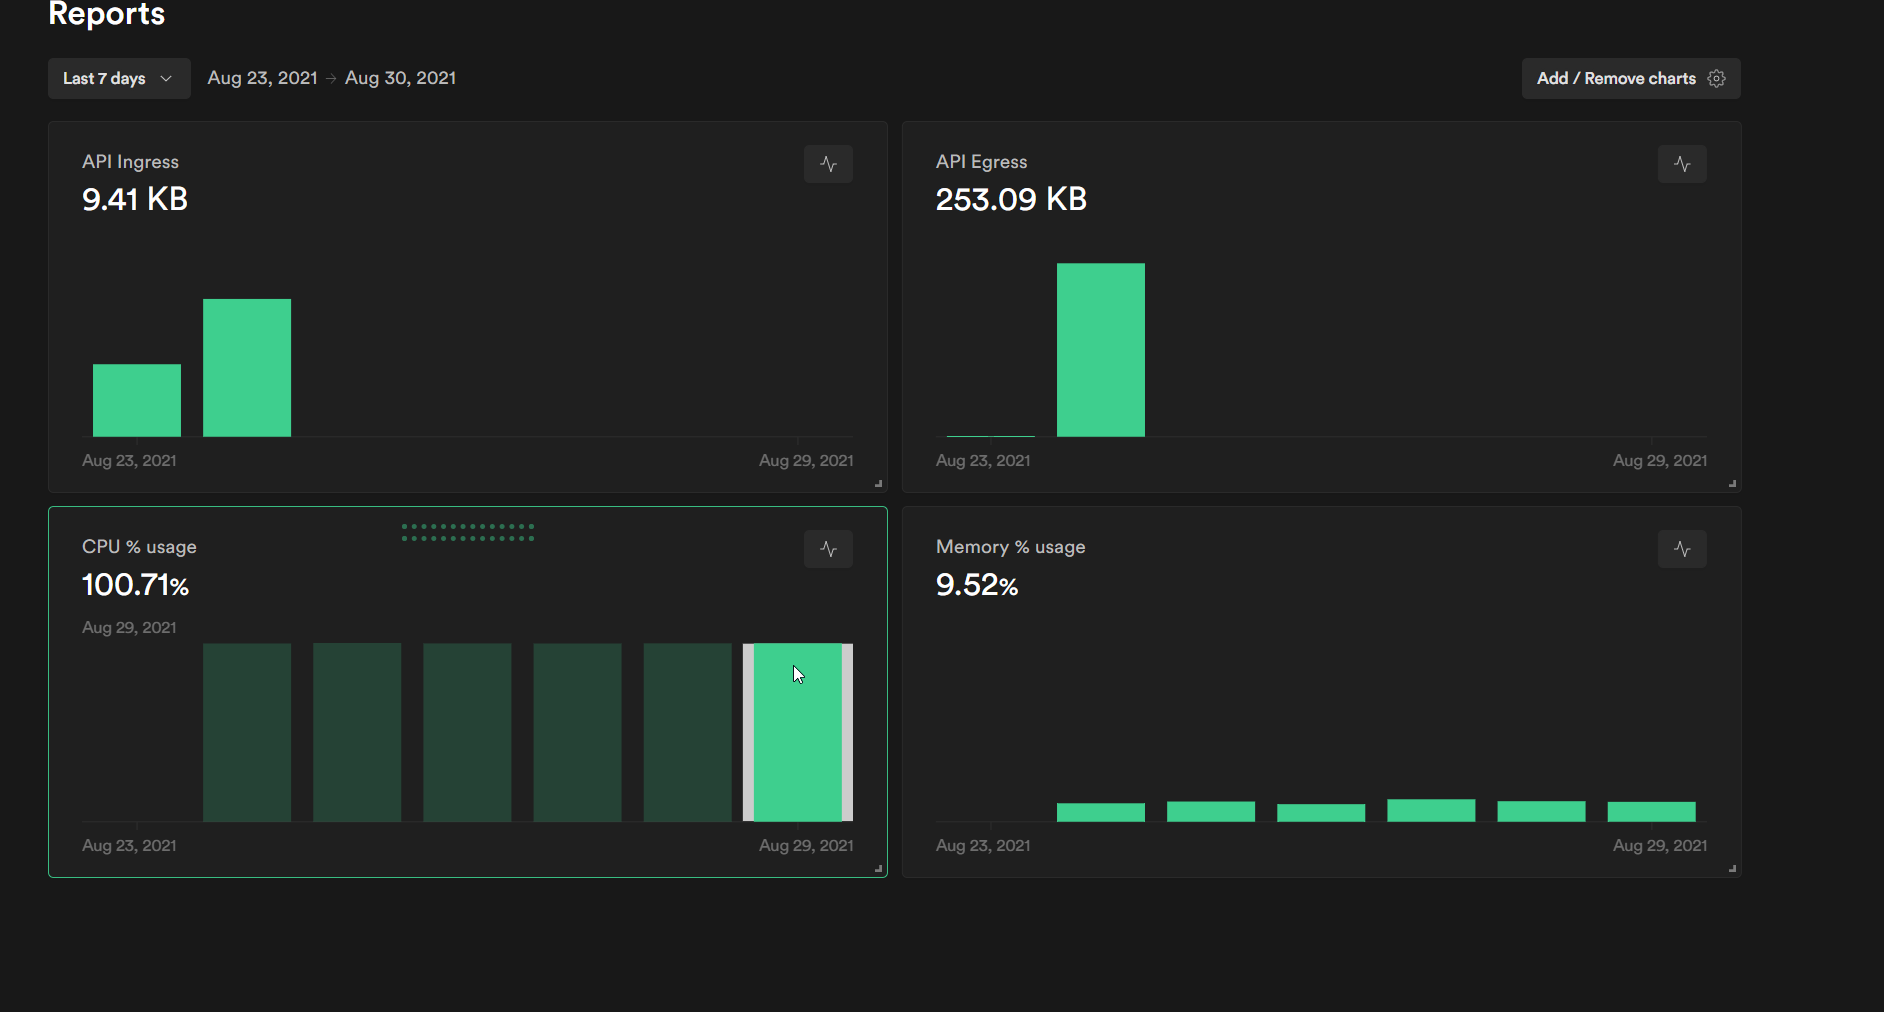Image resolution: width=1884 pixels, height=1012 pixels.
Task: Click the API Egress chart title
Action: pos(981,162)
